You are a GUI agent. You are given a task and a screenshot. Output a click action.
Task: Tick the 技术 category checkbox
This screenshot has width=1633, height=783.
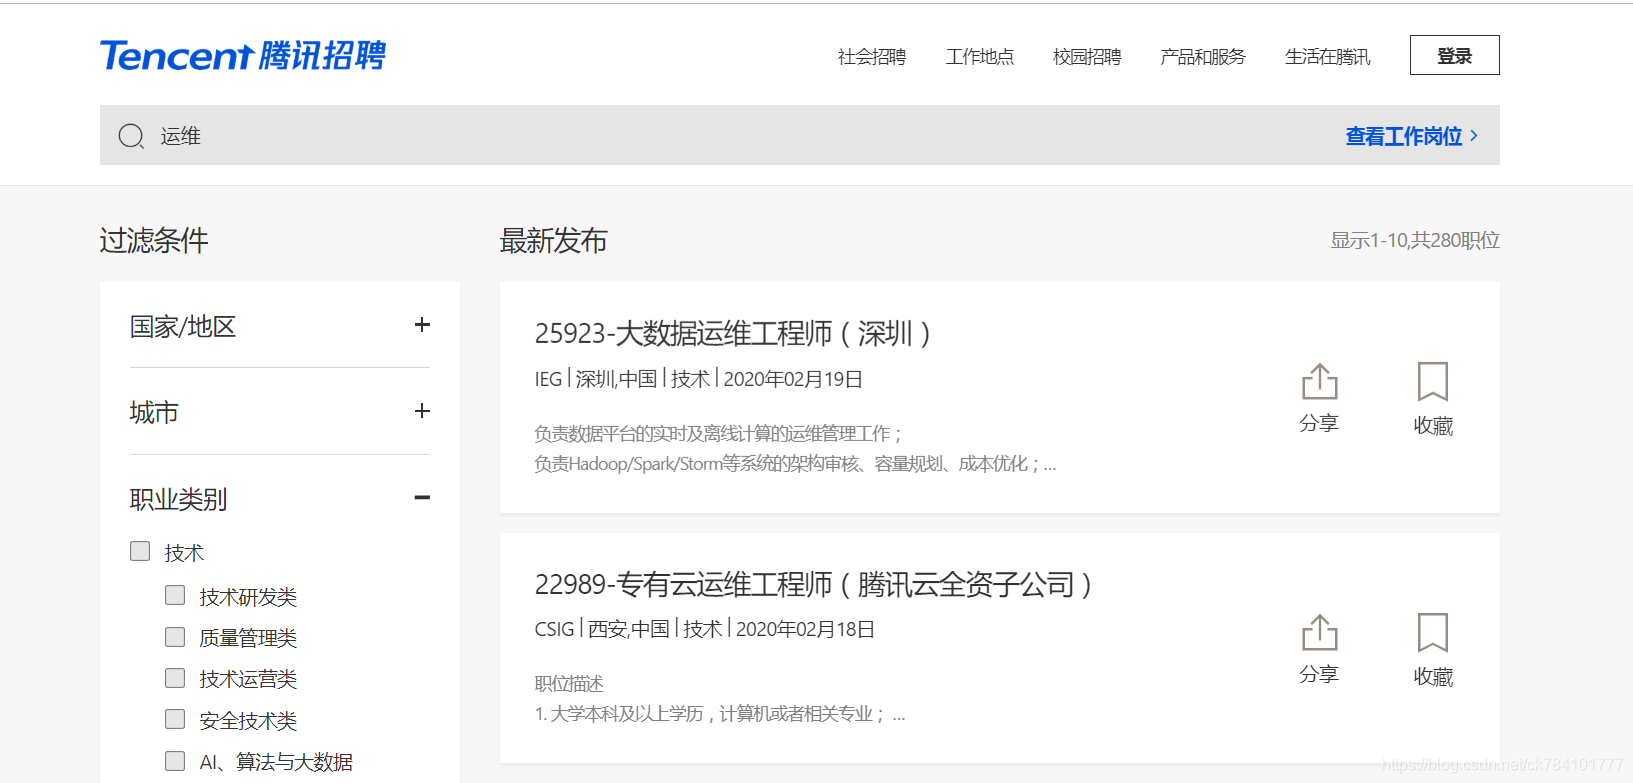(140, 551)
